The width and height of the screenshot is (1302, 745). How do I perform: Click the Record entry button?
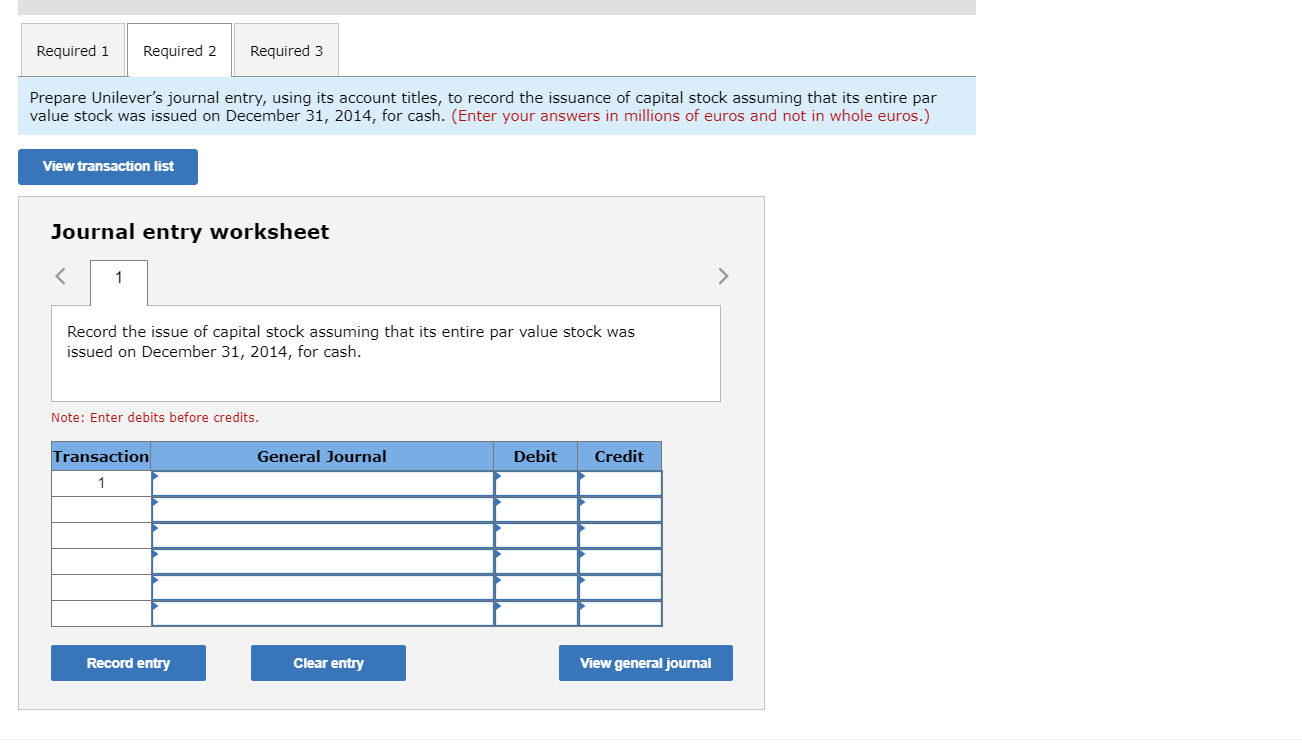click(x=128, y=663)
